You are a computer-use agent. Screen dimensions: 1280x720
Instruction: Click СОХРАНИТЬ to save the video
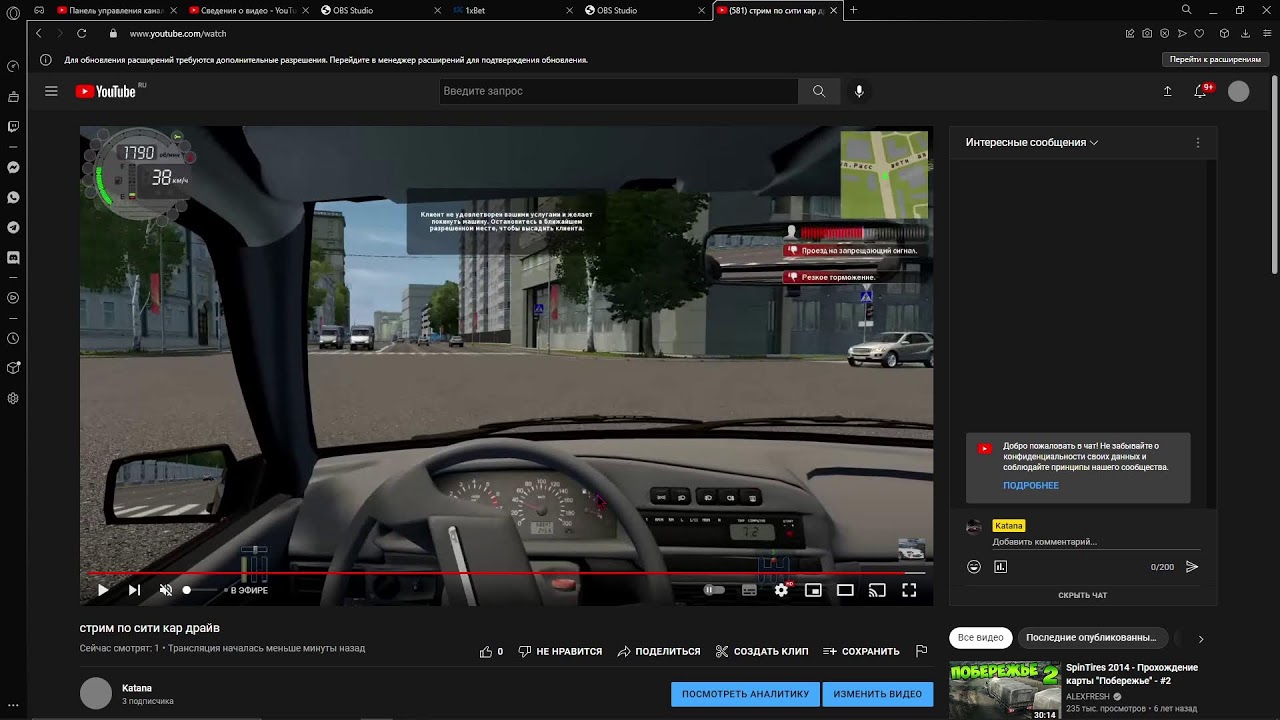pos(861,651)
